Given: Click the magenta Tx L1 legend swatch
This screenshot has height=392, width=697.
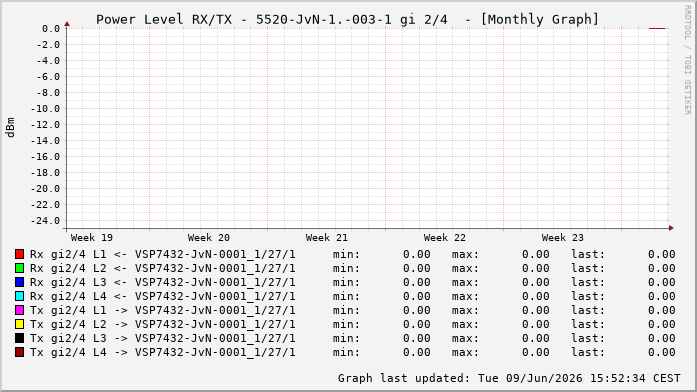Looking at the screenshot, I should click(x=19, y=310).
